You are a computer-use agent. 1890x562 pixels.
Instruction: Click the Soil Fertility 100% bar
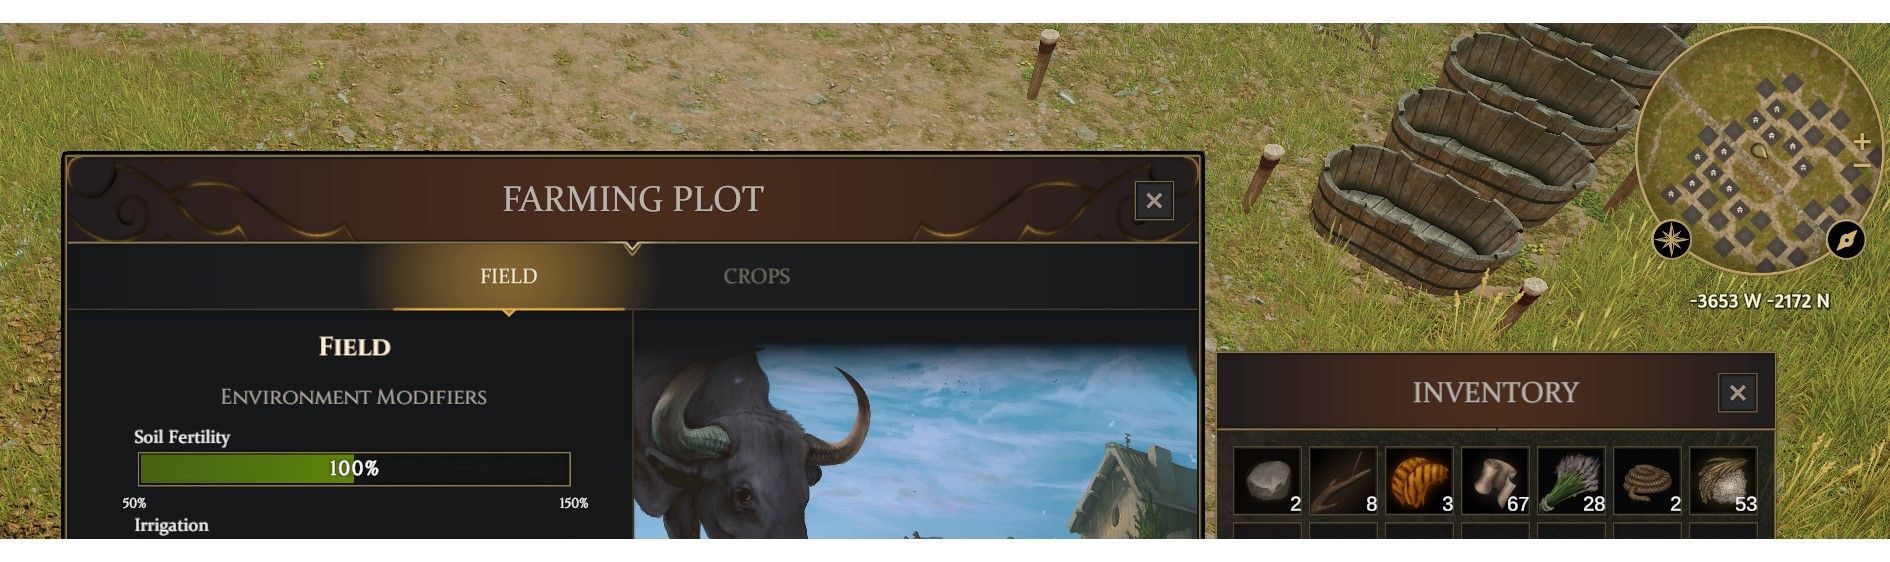tap(354, 468)
